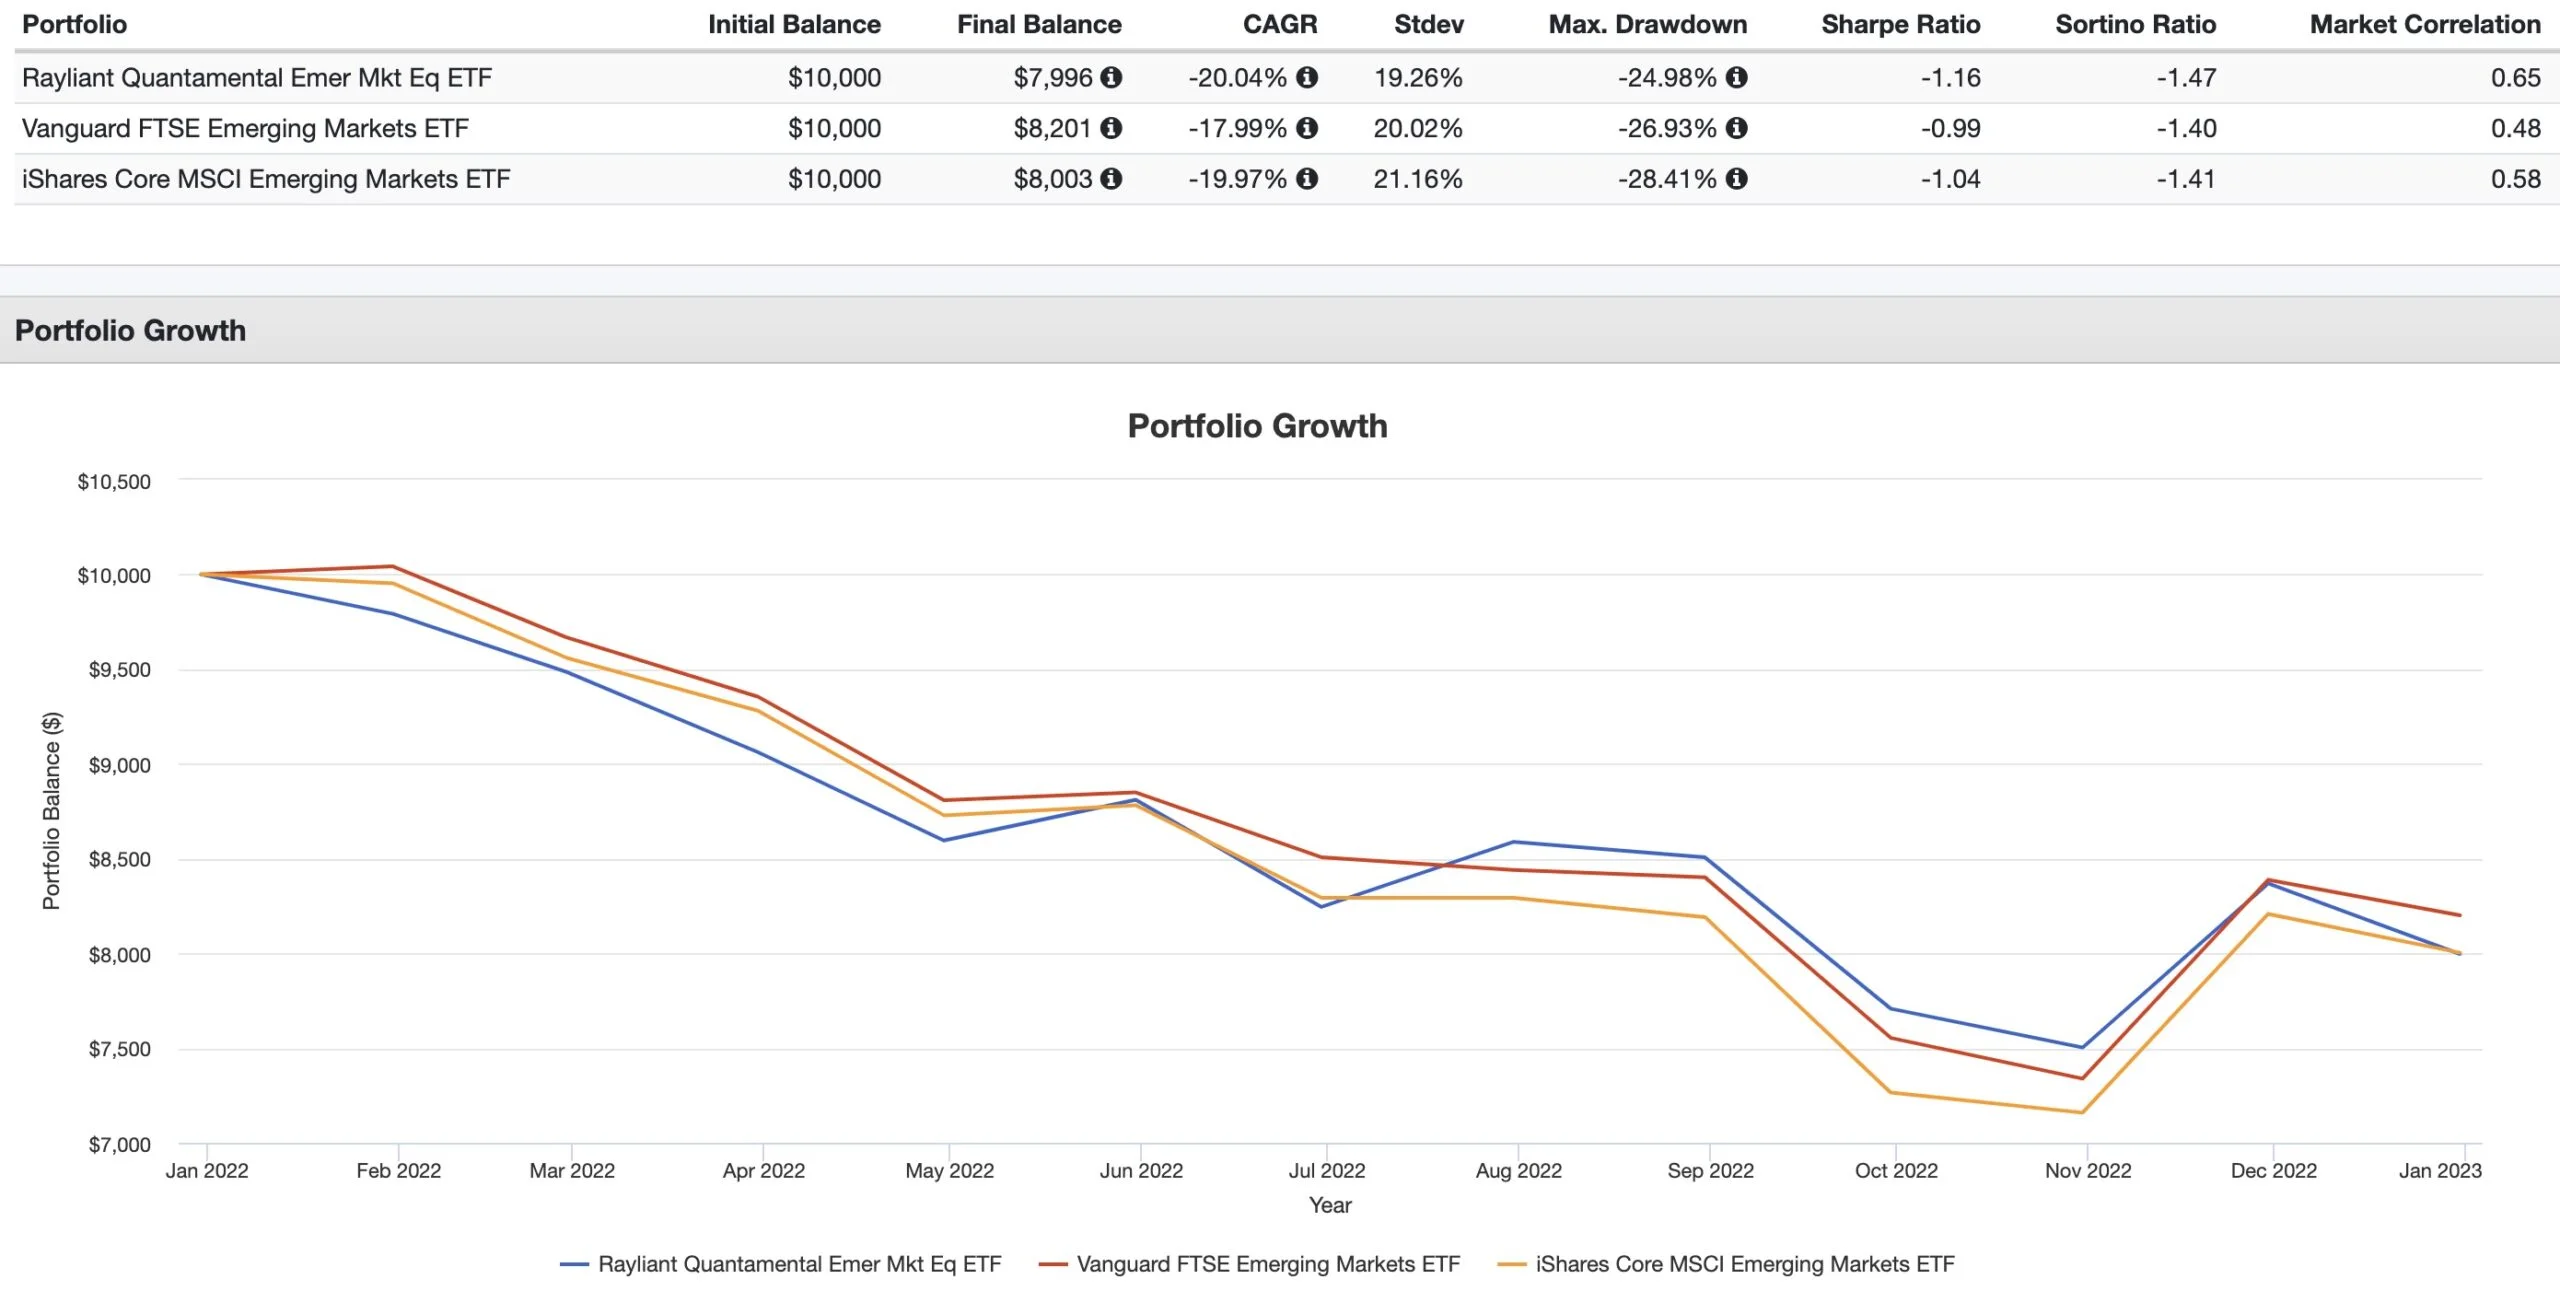Click info icon beside -28.41% drawdown
Screen dimensions: 2560x1291
tap(1737, 179)
